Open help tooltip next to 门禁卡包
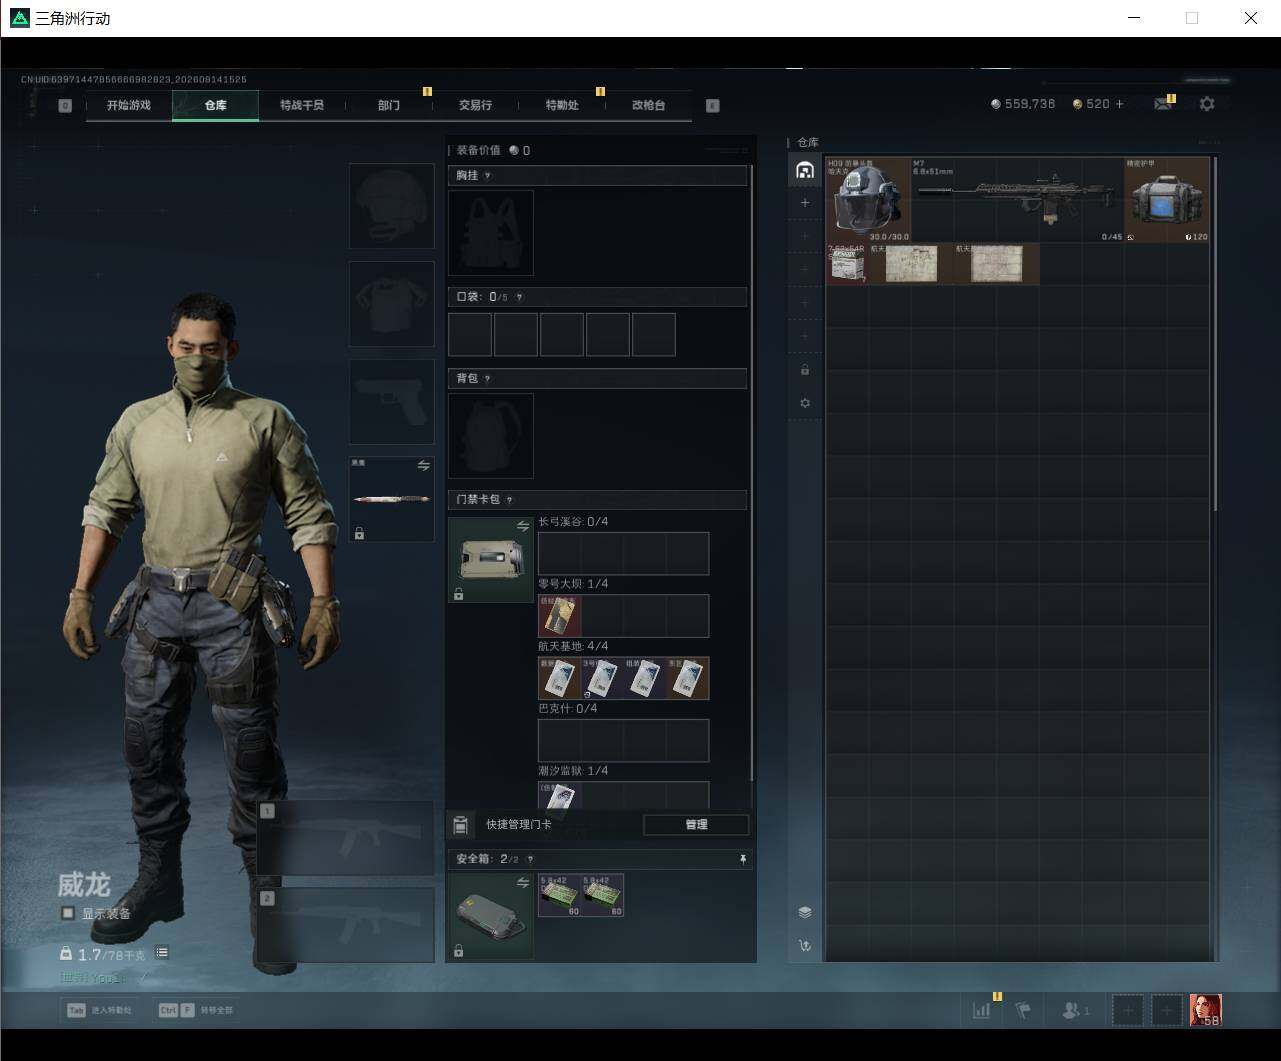This screenshot has height=1061, width=1281. [509, 500]
